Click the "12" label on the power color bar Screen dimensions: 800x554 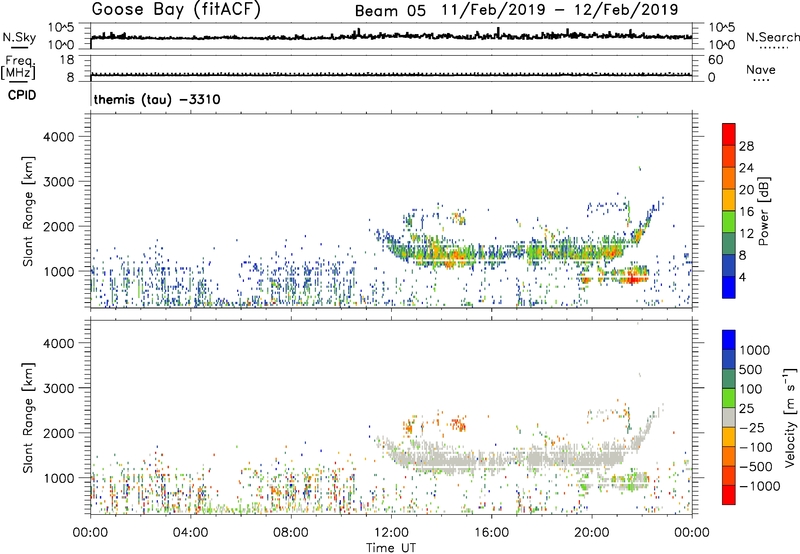[x=746, y=234]
